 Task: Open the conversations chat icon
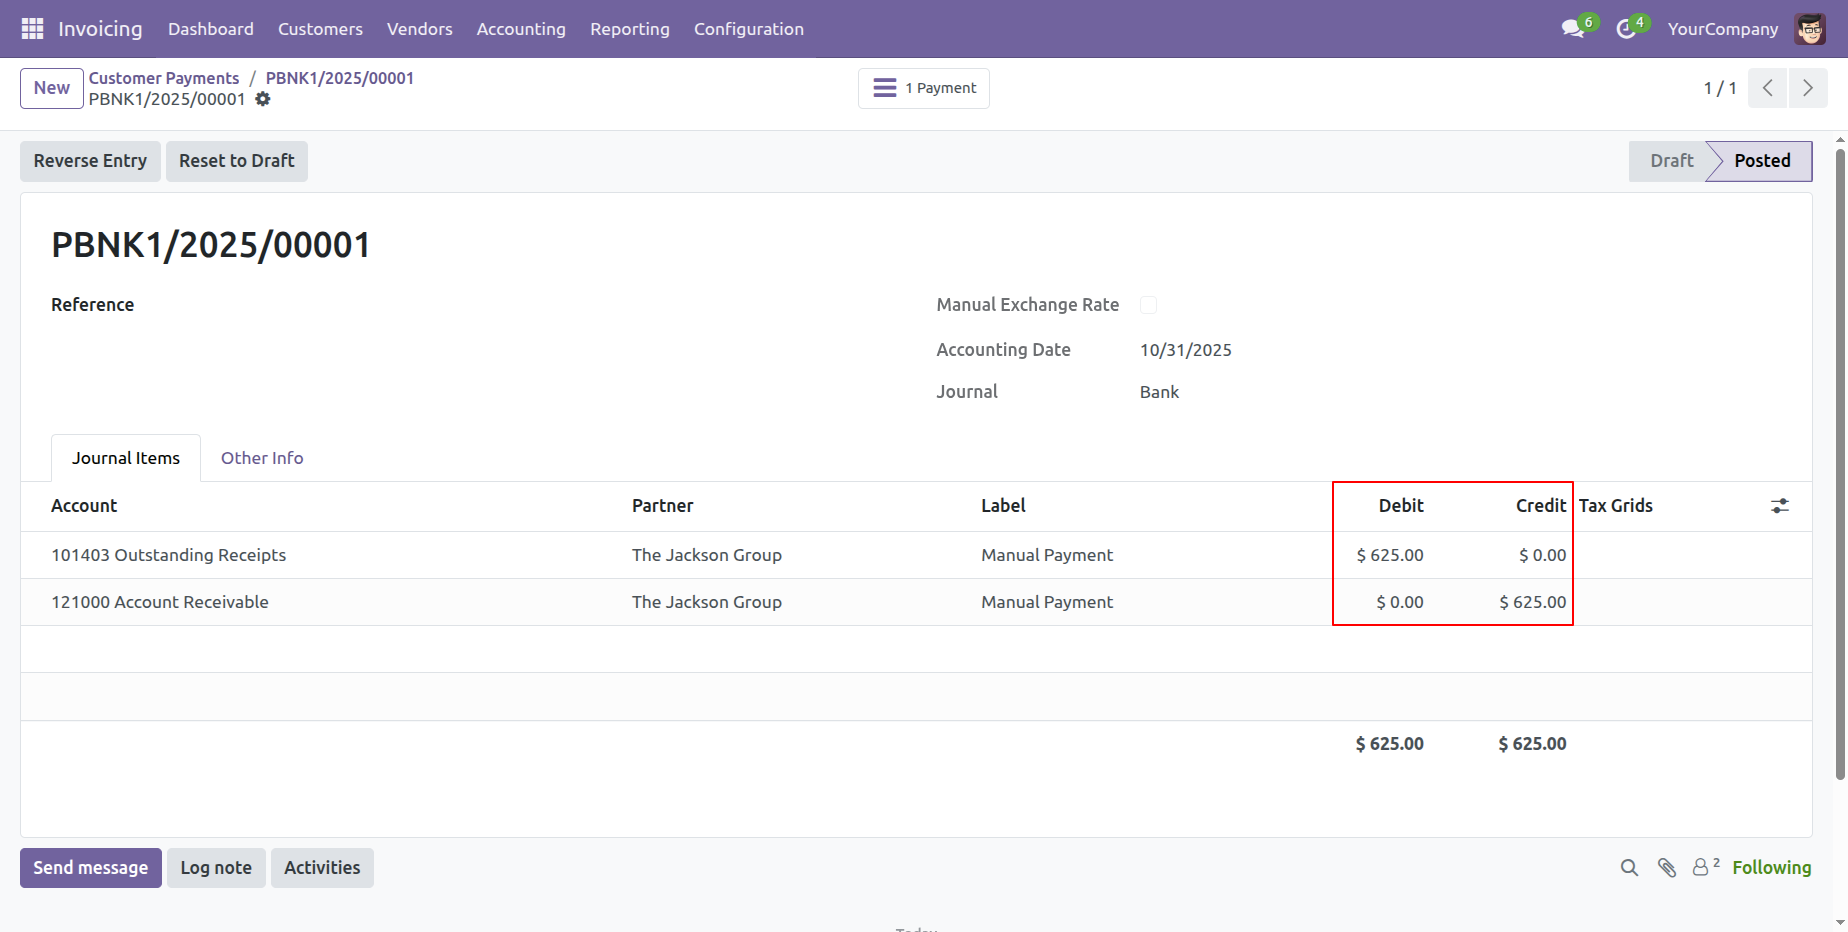coord(1573,29)
